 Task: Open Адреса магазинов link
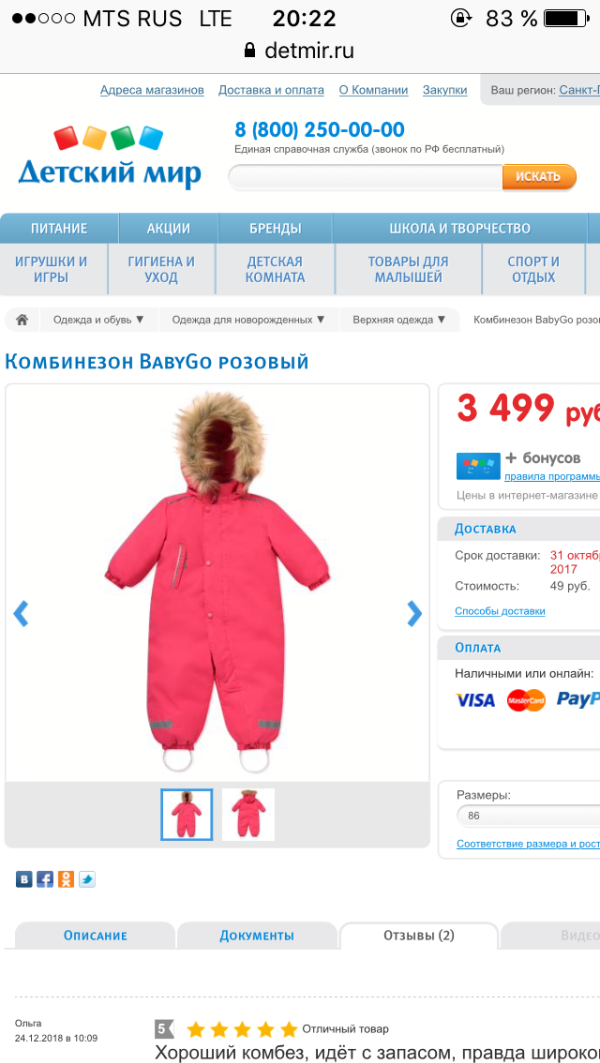[152, 90]
